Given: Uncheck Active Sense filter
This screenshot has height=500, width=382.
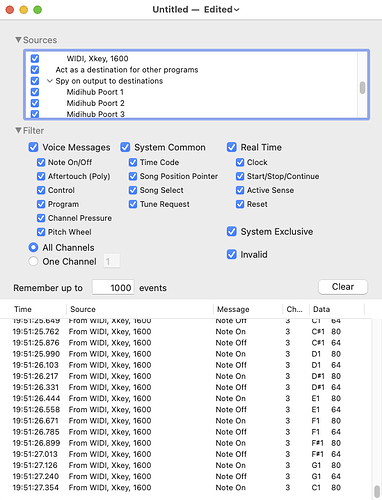Looking at the screenshot, I should coord(240,190).
